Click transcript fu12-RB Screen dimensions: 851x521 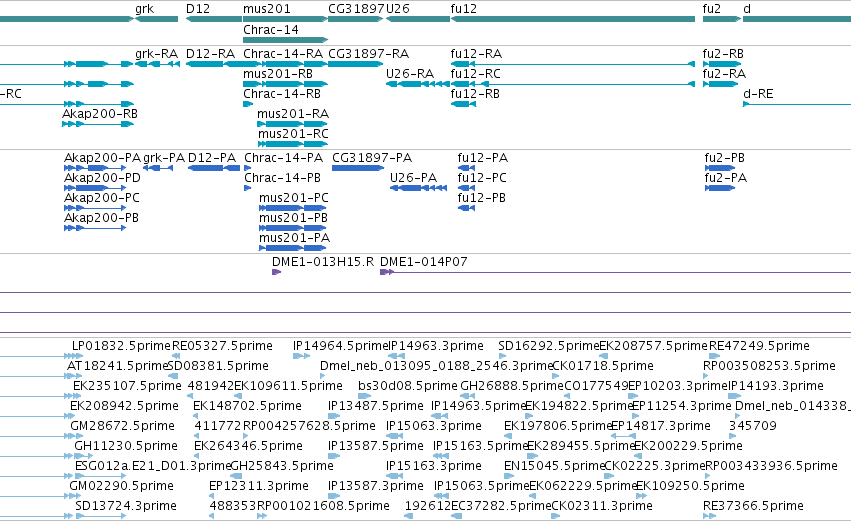point(475,94)
